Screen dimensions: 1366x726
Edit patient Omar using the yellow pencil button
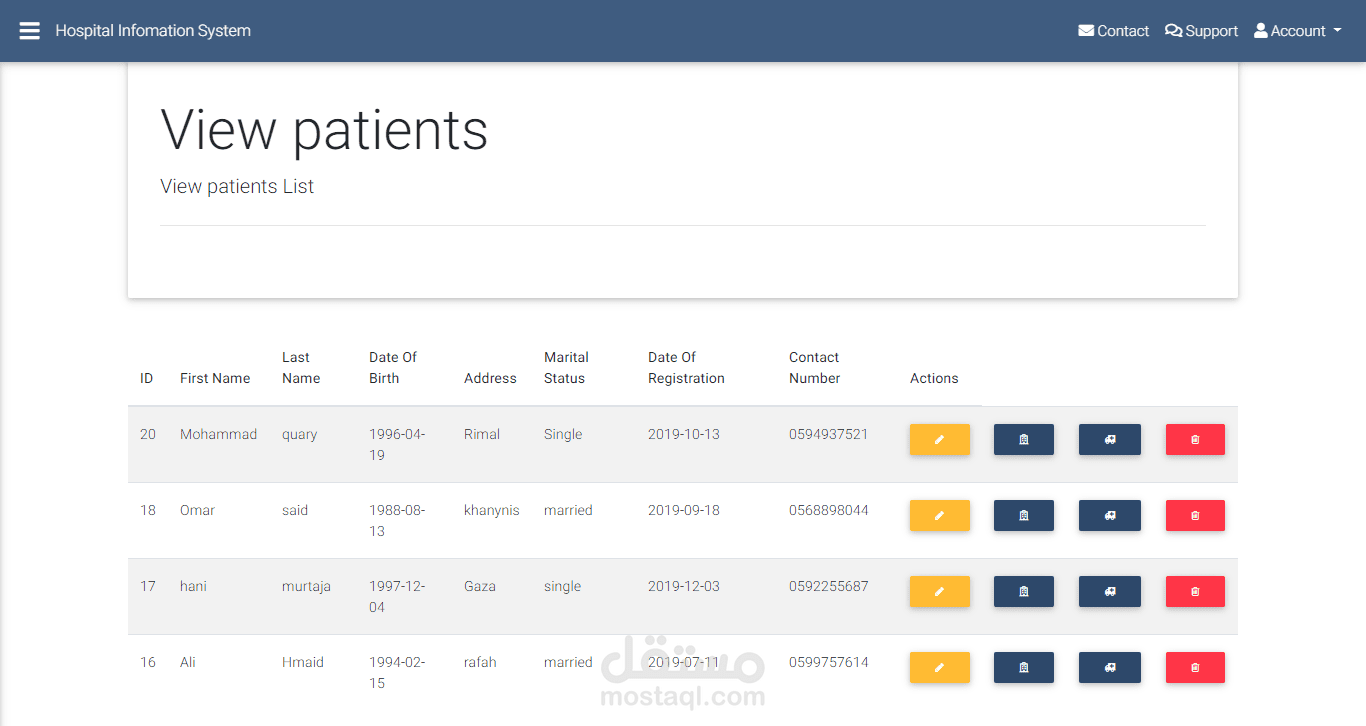click(x=939, y=516)
